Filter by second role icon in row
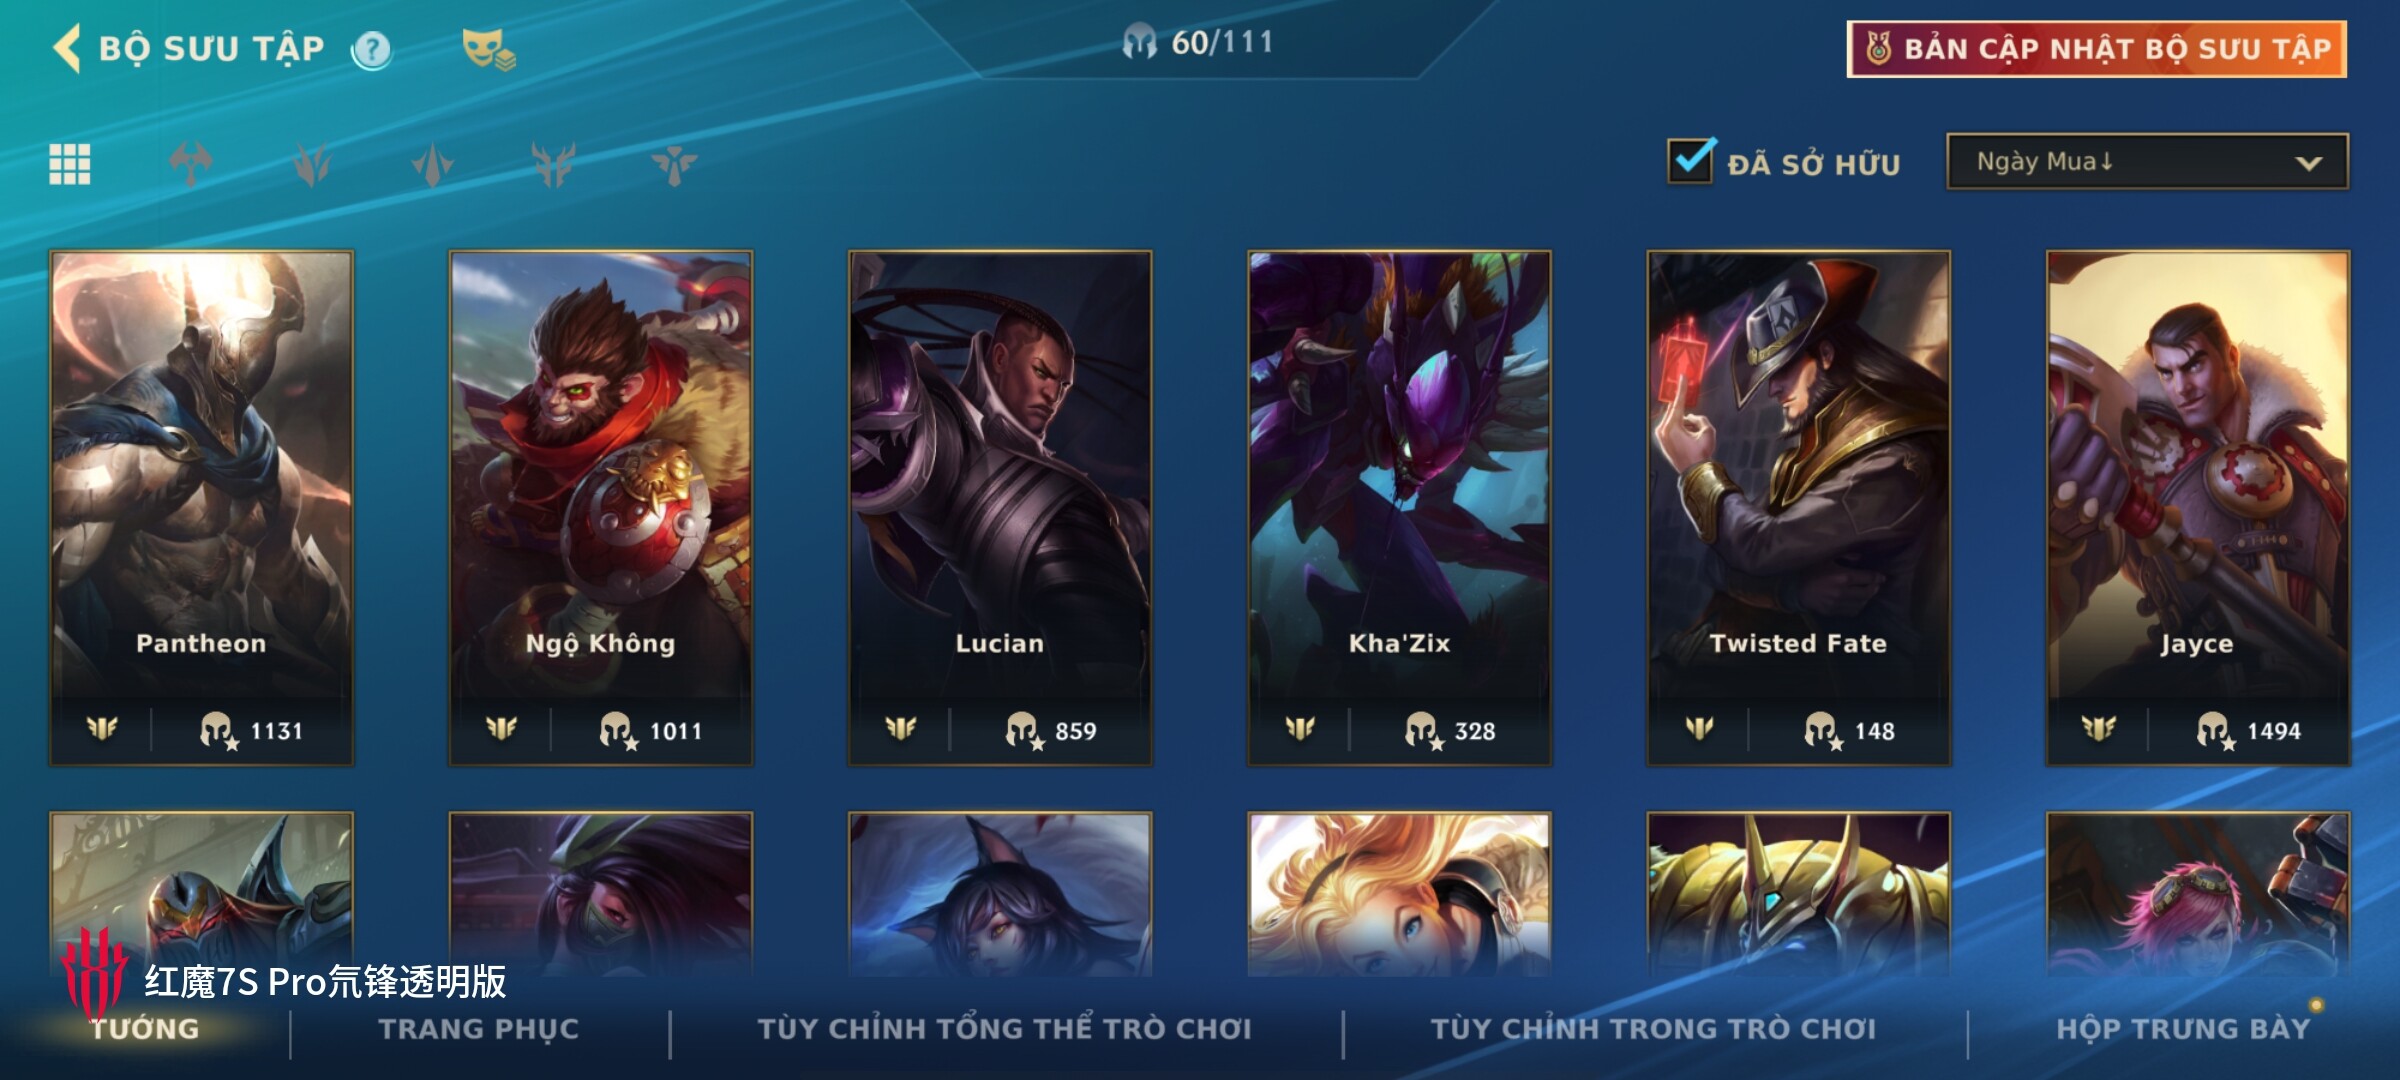Screen dimensions: 2400x1080 click(312, 164)
